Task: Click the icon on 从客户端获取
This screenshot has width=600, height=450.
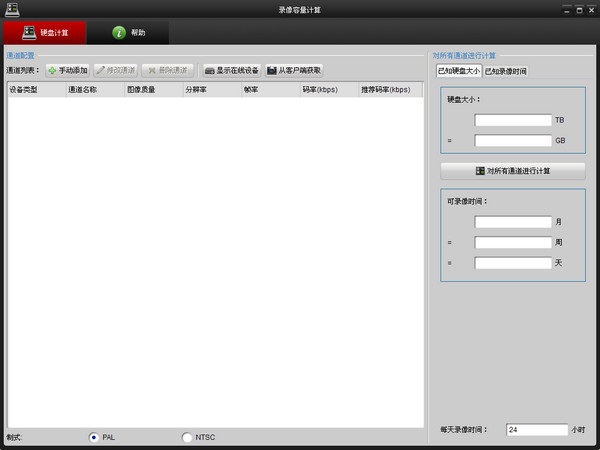Action: [x=272, y=71]
